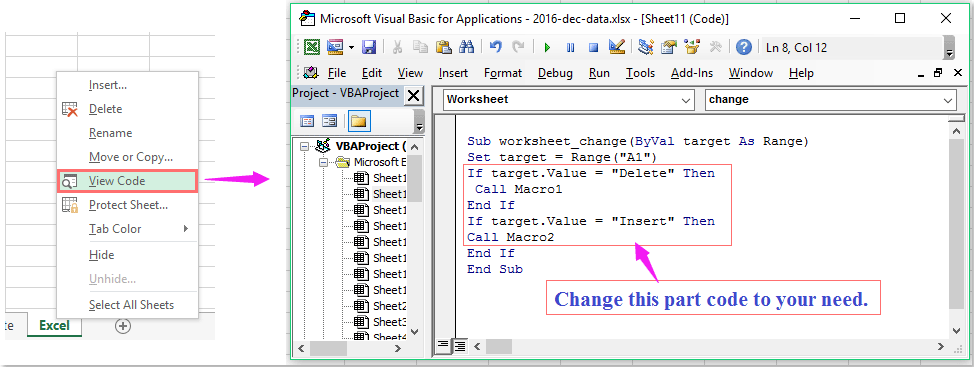Screen dimensions: 974x367
Task: Open the View menu
Action: click(x=410, y=73)
